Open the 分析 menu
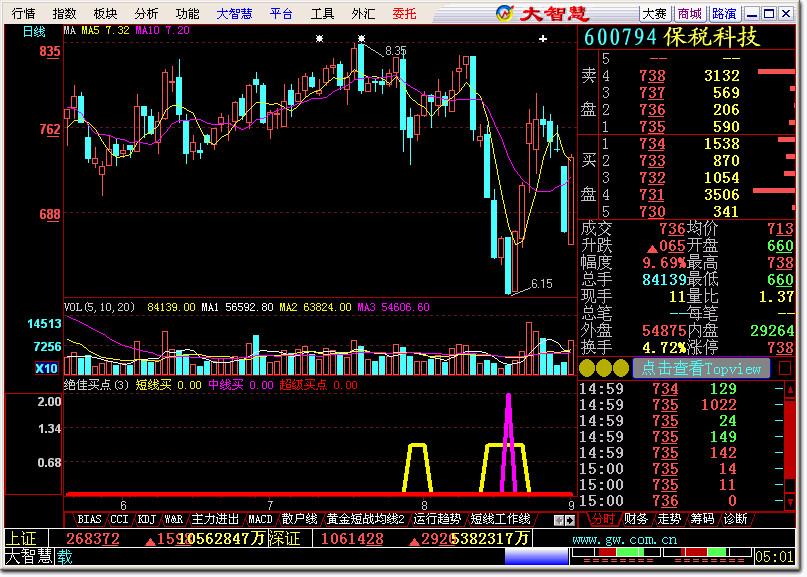807x577 pixels. click(x=147, y=13)
